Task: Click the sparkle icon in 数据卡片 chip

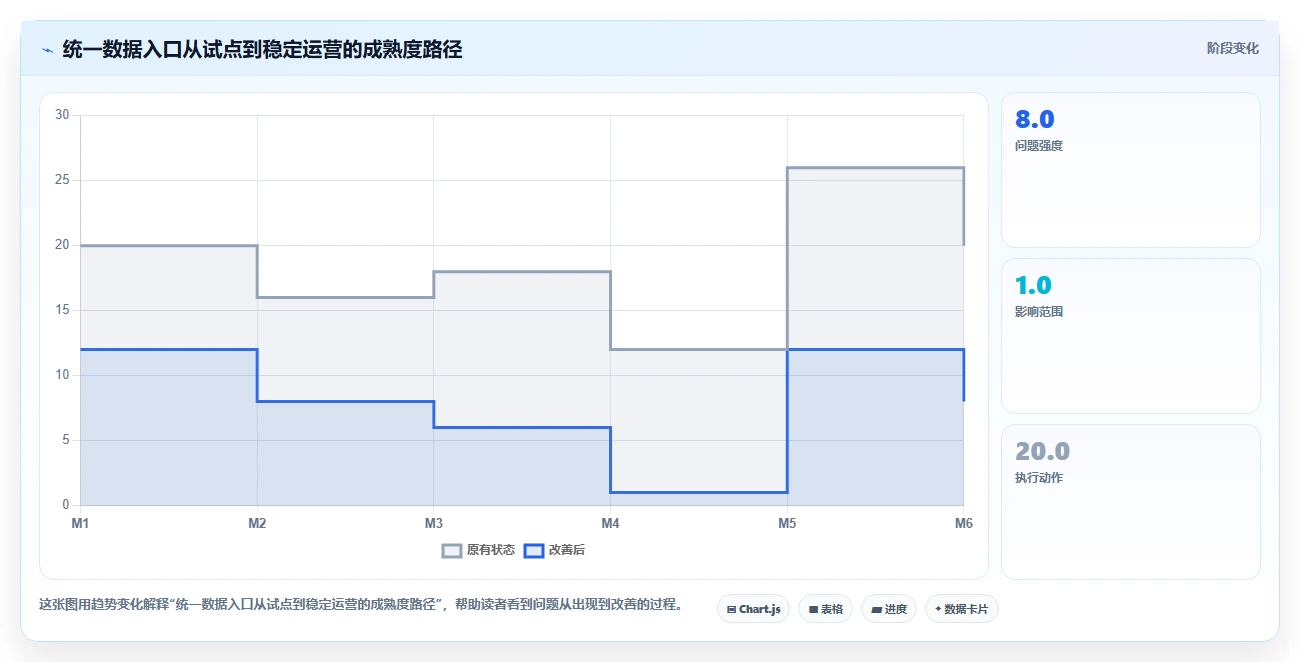Action: pyautogui.click(x=938, y=609)
